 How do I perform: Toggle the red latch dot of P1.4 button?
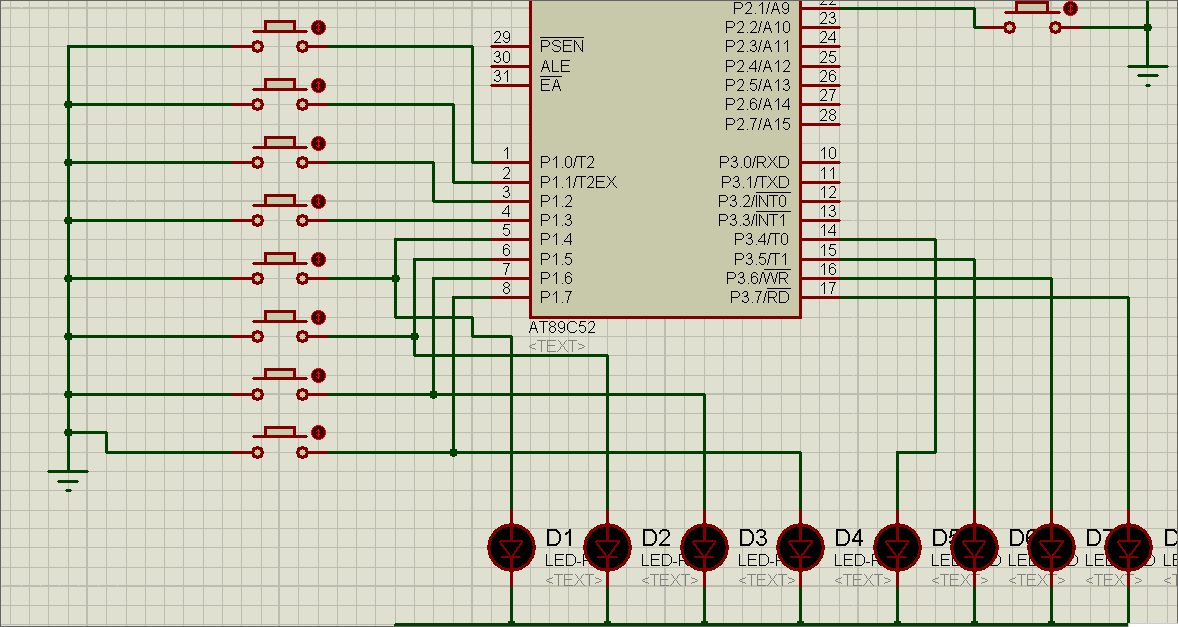pyautogui.click(x=318, y=259)
